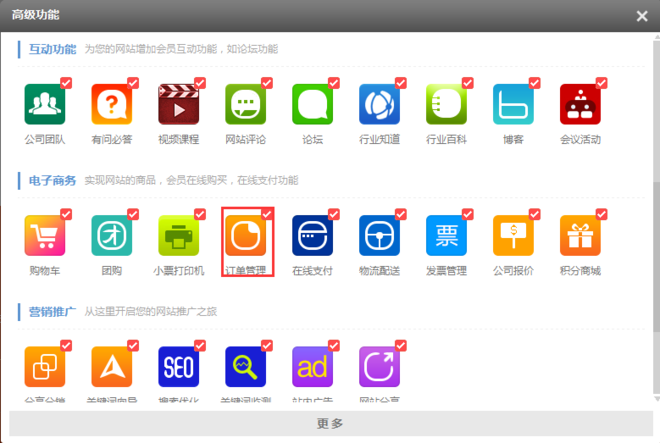
Task: Click the magnifier keyword monitoring icon
Action: (x=245, y=367)
